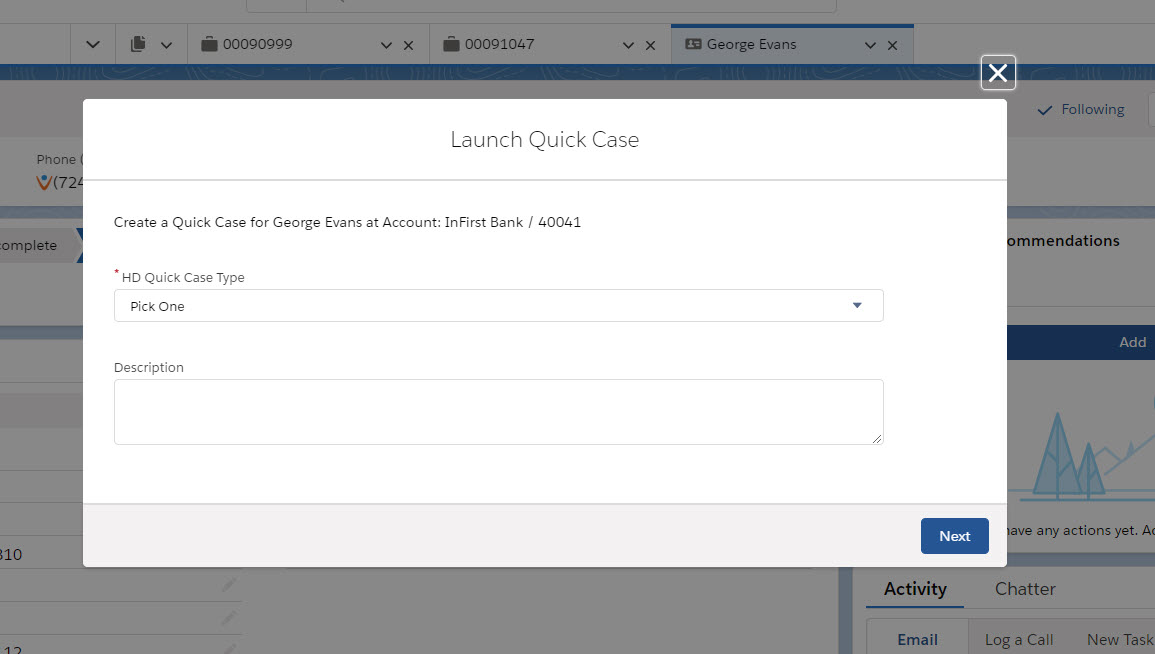Open the Log a Call action

click(1018, 640)
